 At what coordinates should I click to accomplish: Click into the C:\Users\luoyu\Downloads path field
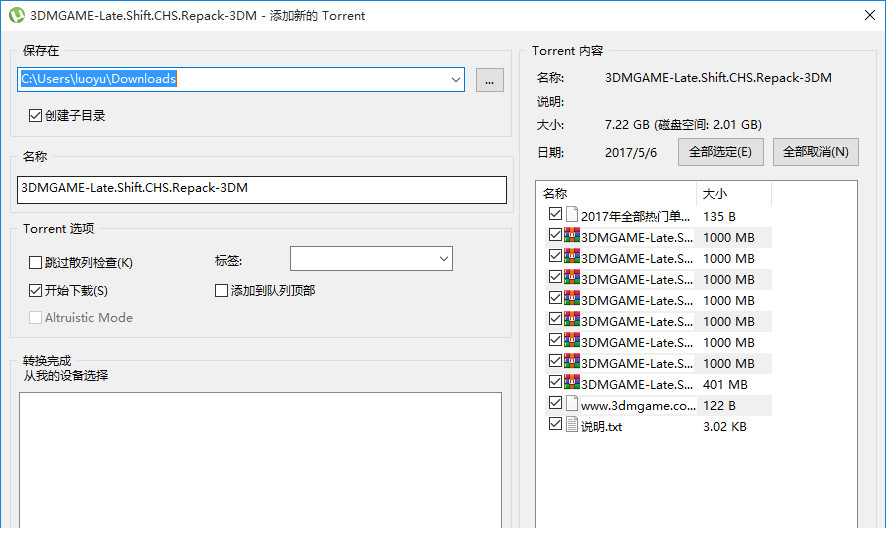241,80
